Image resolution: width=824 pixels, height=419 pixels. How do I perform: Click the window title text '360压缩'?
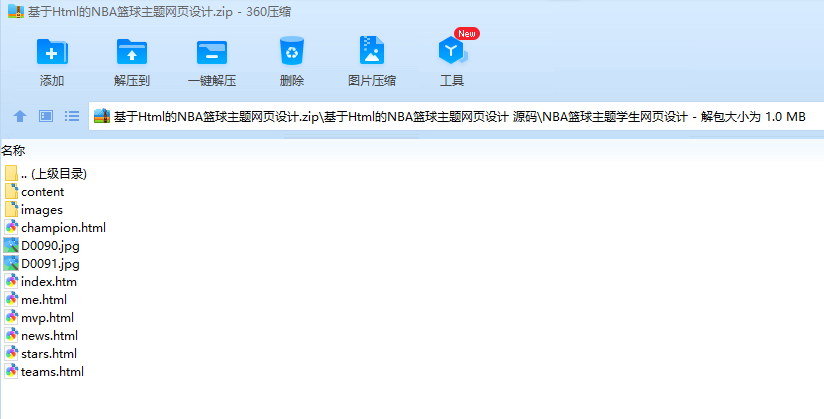click(269, 12)
